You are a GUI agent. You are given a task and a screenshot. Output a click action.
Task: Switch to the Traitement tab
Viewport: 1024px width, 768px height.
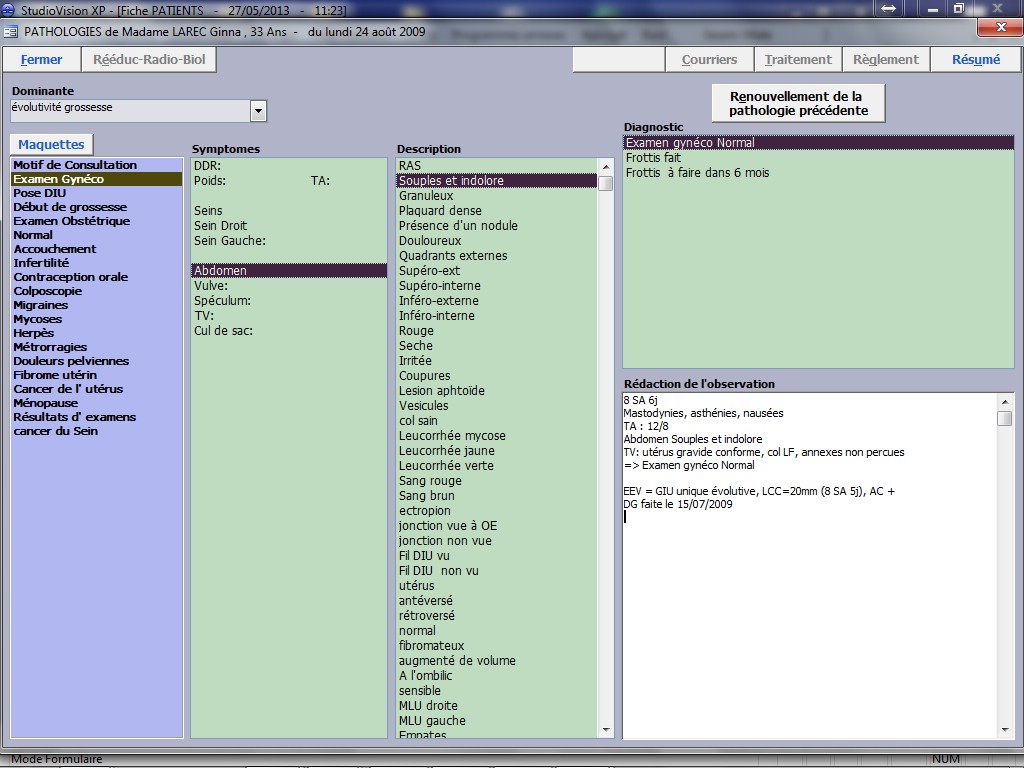(x=798, y=60)
